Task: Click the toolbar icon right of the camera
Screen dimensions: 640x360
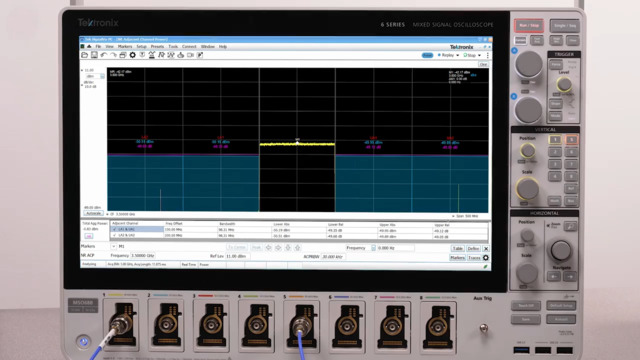Action: pos(200,55)
